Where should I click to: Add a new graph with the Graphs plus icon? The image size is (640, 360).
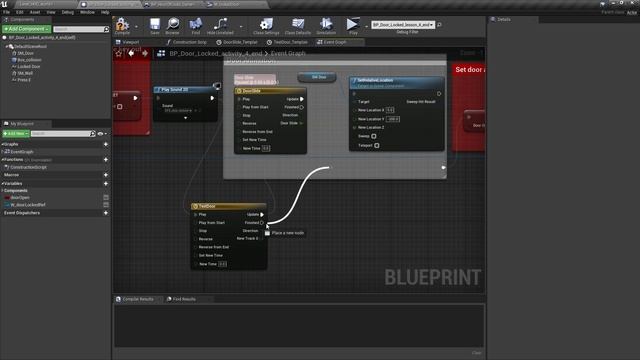click(106, 144)
